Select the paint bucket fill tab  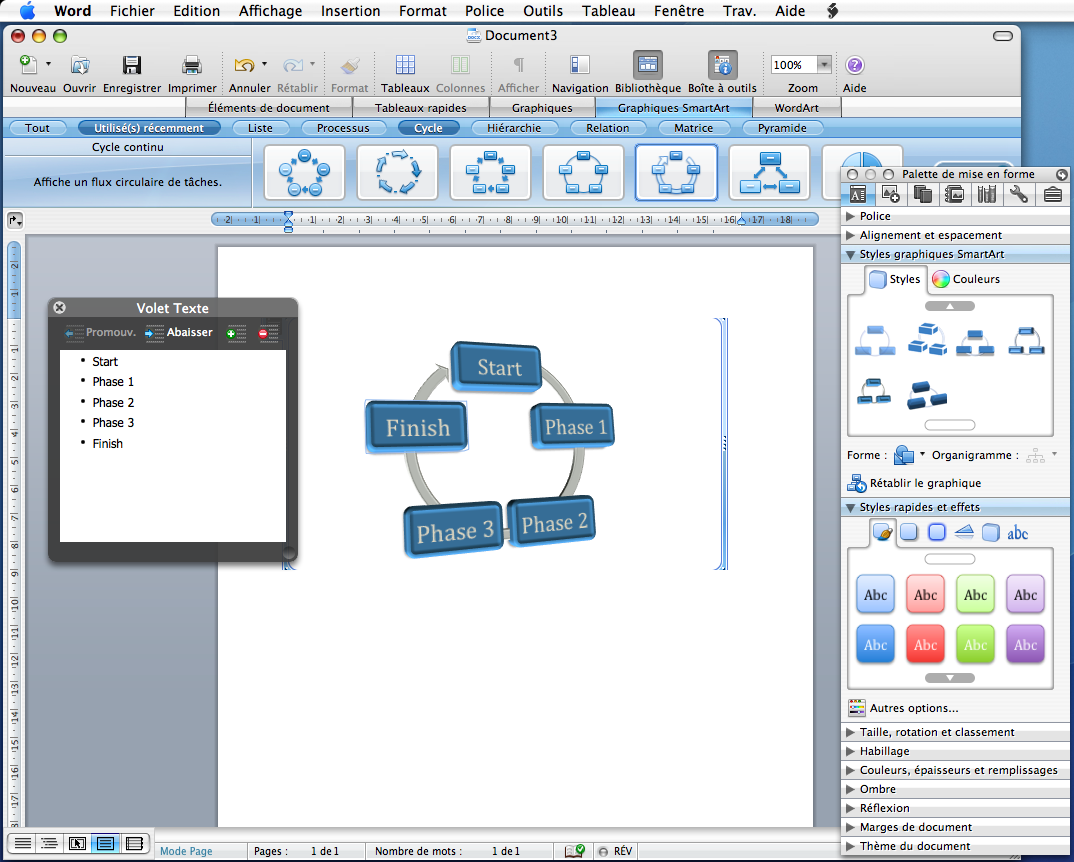pyautogui.click(x=882, y=532)
